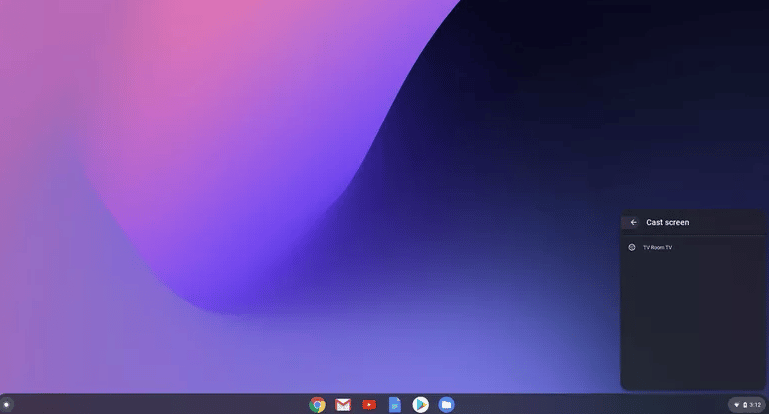Viewport: 769px width, 414px height.
Task: Open the launcher circle button
Action: (x=6, y=405)
